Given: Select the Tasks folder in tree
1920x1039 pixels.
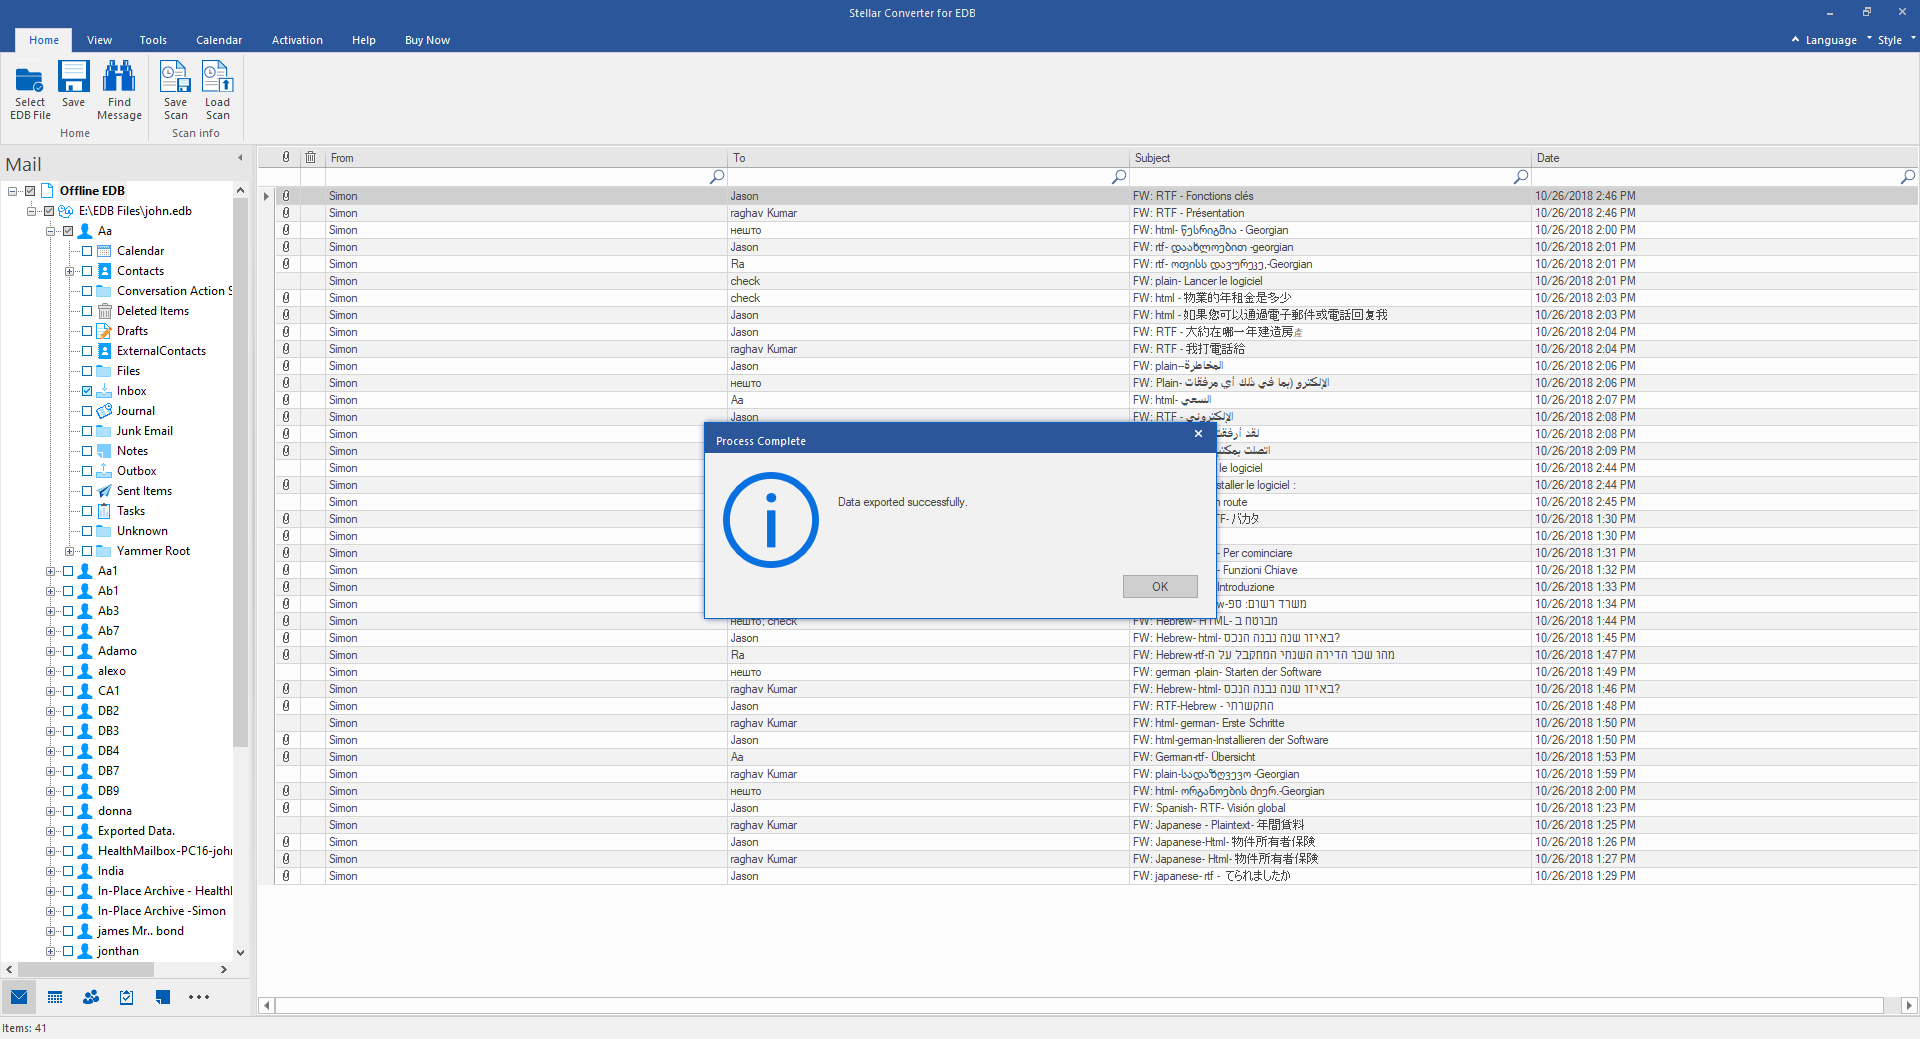Looking at the screenshot, I should point(130,511).
